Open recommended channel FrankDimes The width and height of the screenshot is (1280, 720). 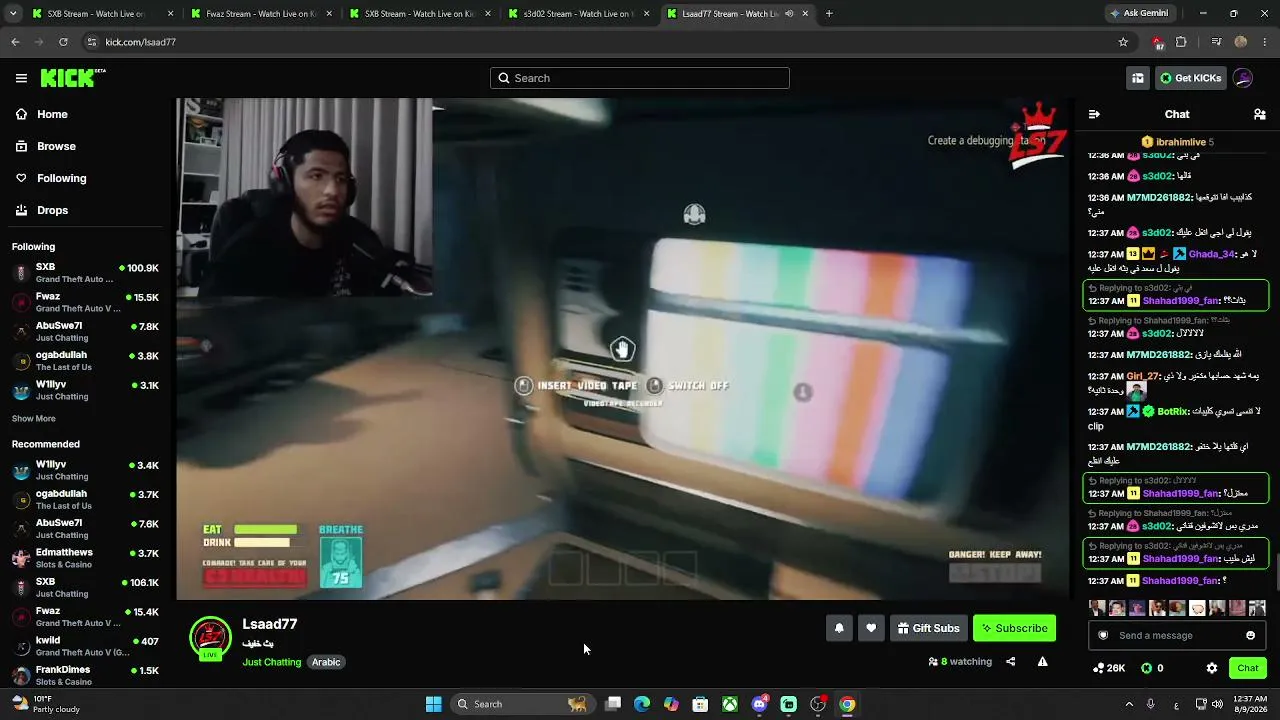[86, 675]
